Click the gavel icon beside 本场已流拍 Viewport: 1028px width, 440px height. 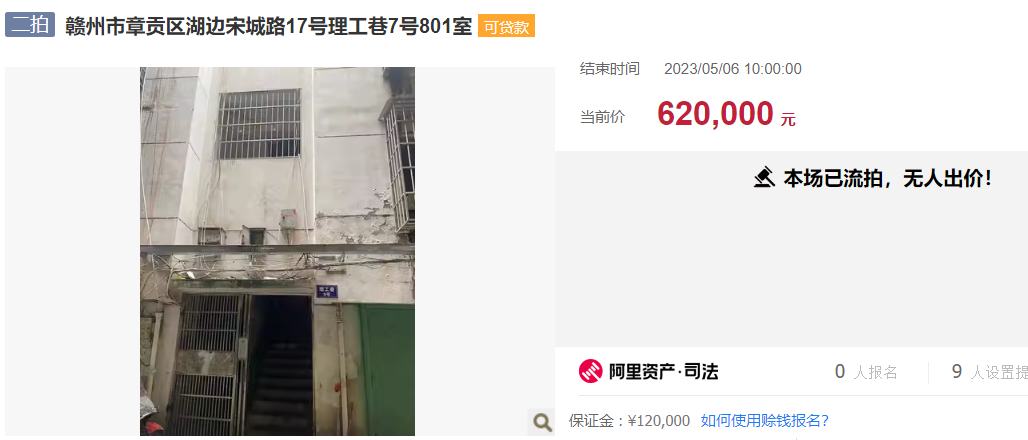(764, 177)
